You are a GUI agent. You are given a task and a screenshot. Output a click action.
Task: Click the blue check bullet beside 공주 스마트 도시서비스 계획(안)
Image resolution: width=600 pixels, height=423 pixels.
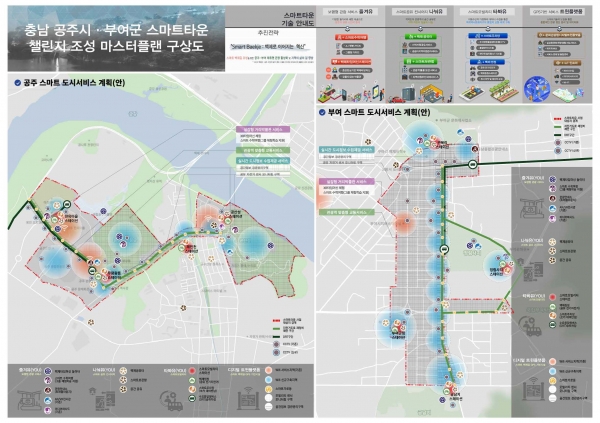click(17, 83)
